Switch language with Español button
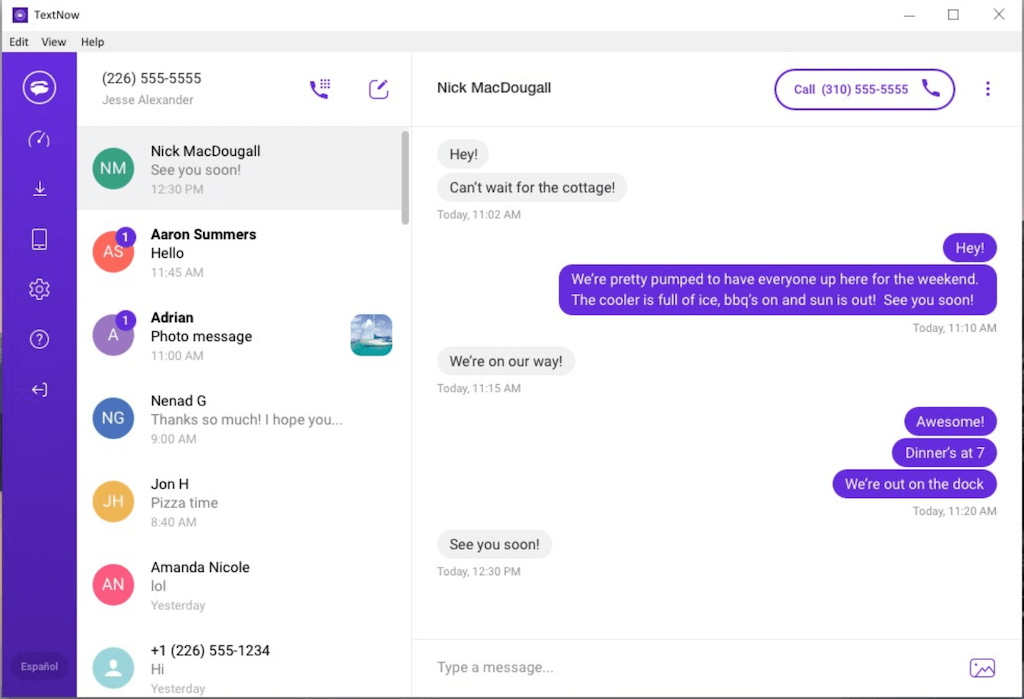This screenshot has height=699, width=1024. click(39, 666)
